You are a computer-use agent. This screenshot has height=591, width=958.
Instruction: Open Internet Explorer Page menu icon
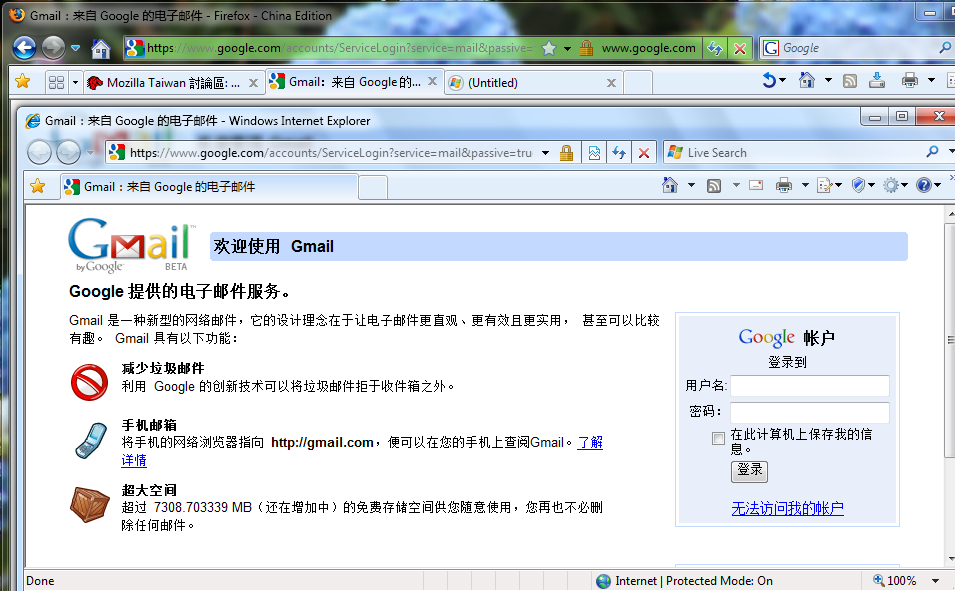(x=829, y=185)
